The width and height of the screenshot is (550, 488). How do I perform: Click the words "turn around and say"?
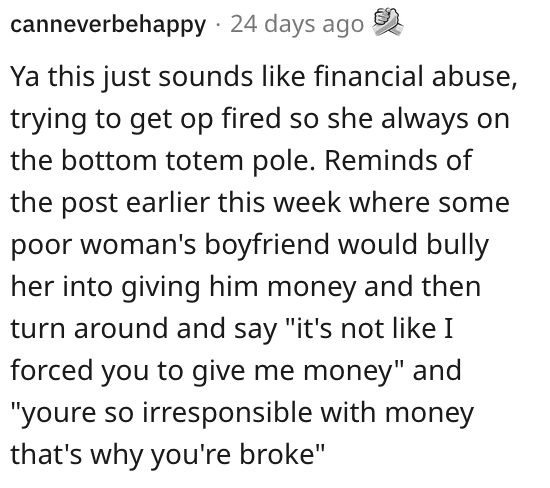tap(144, 329)
